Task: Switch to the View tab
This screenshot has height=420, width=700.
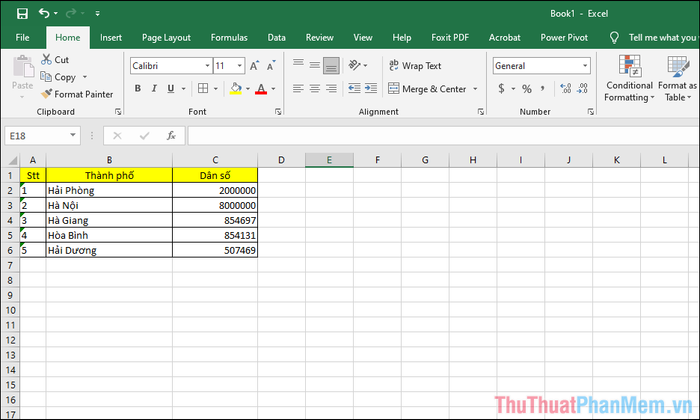Action: 362,38
